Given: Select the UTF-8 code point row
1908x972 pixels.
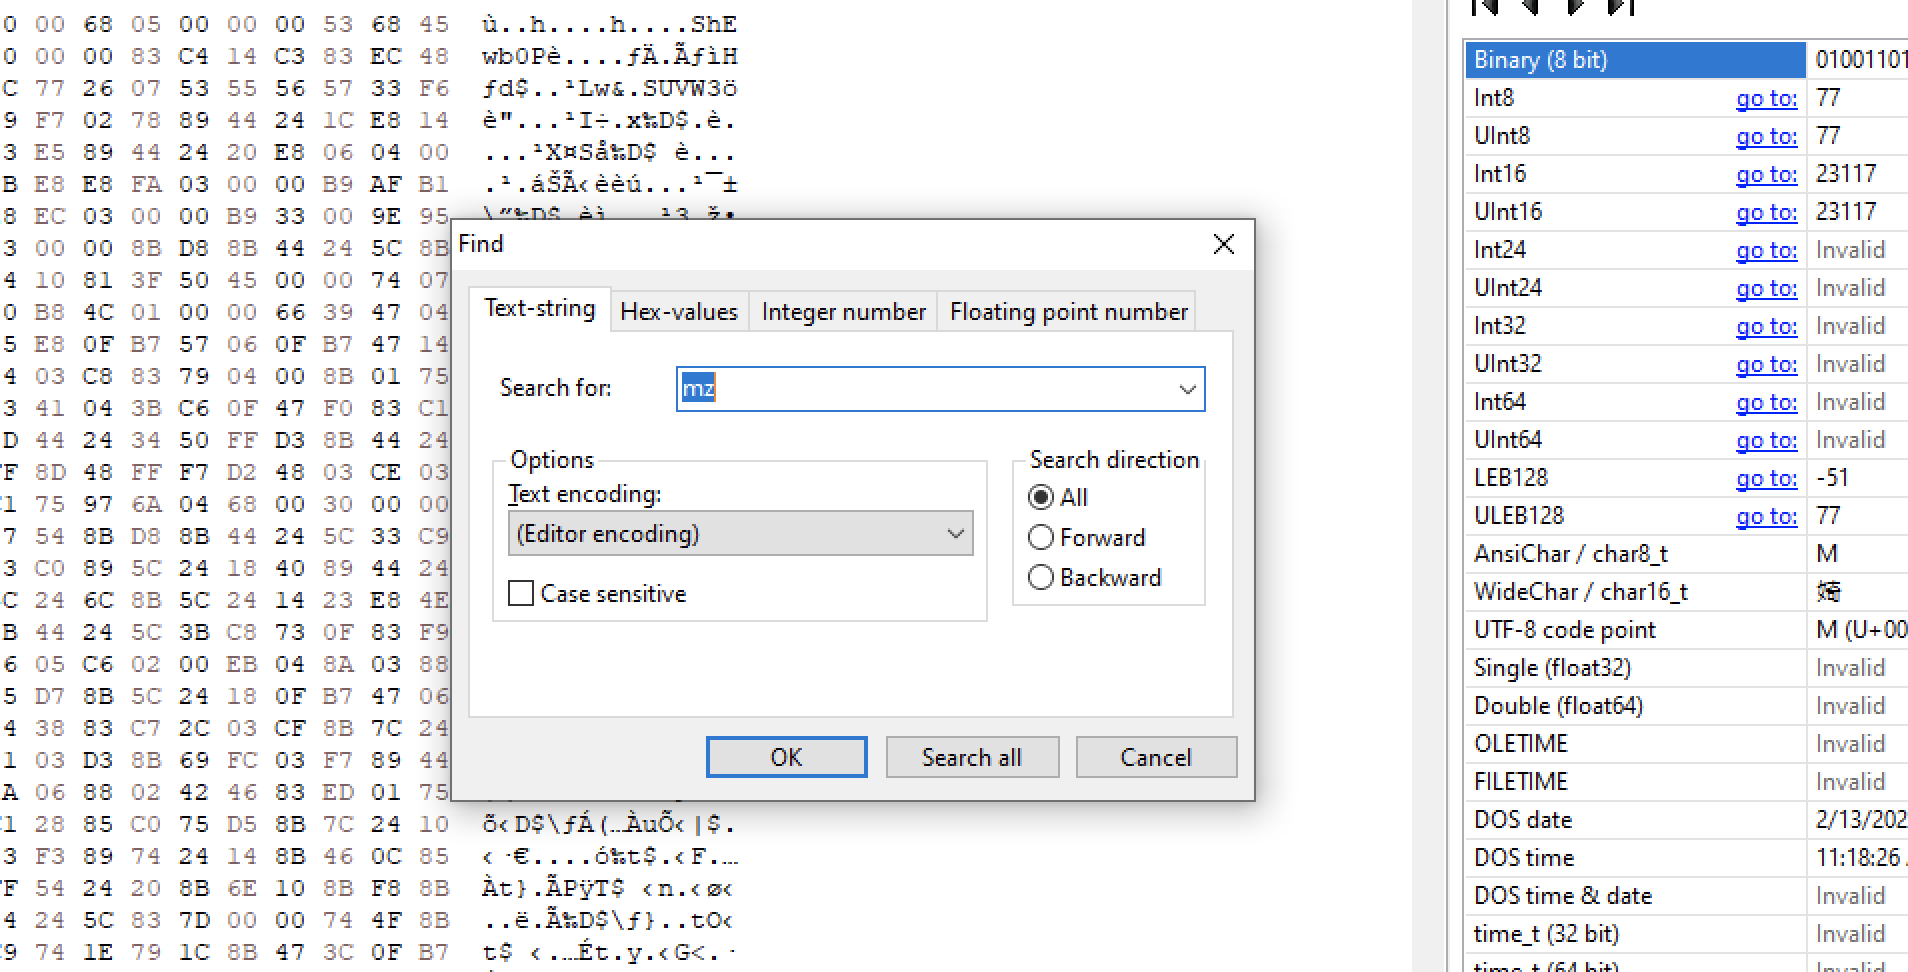Looking at the screenshot, I should click(x=1686, y=630).
